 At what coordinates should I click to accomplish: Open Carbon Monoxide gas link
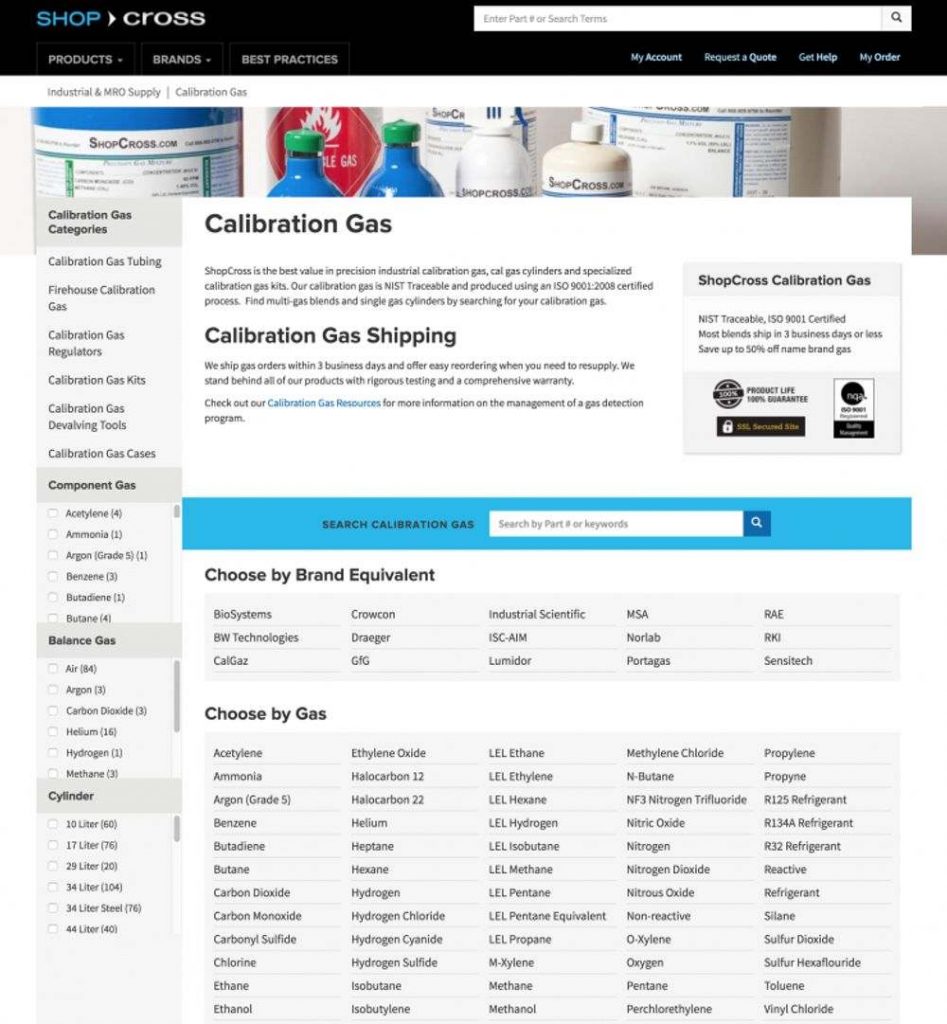[257, 916]
